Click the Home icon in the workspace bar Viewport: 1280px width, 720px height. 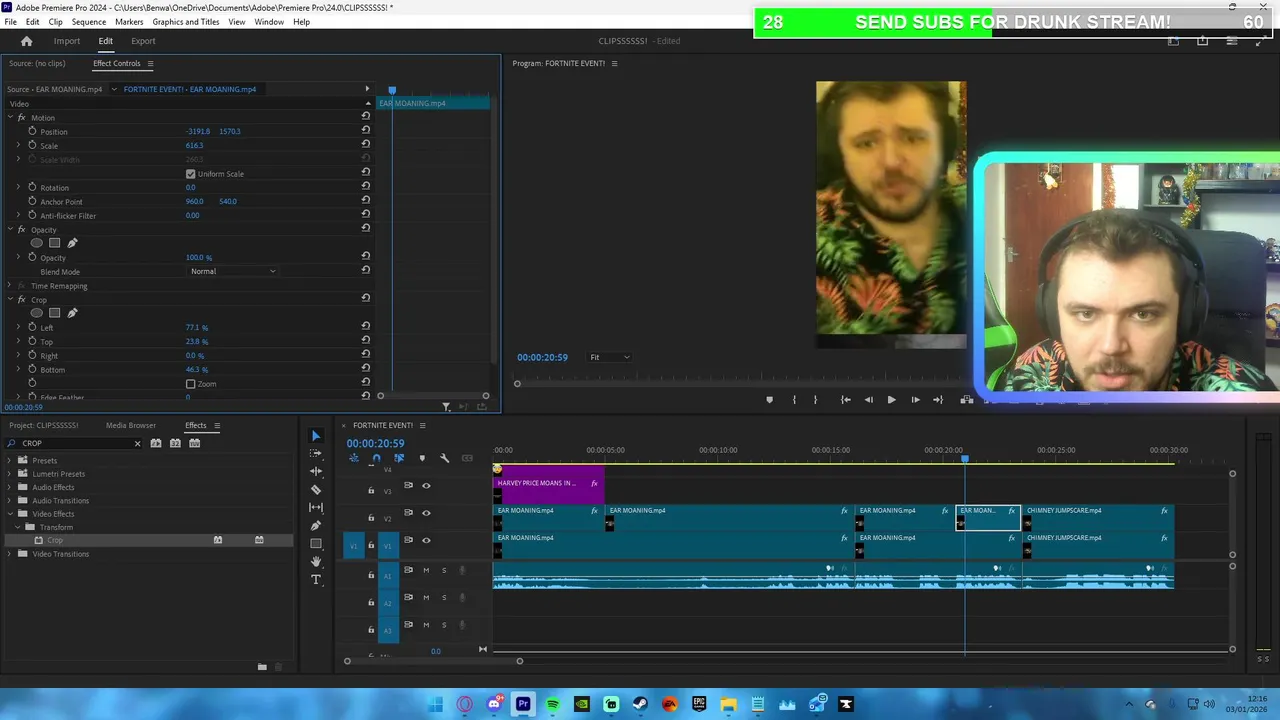(27, 41)
